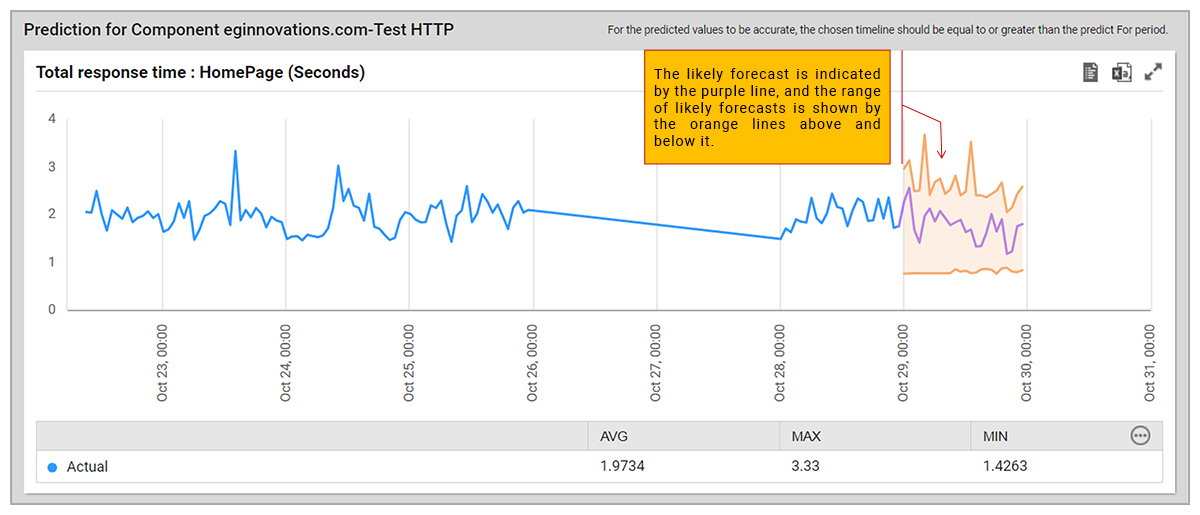The width and height of the screenshot is (1200, 515).
Task: Click the blue Actual legend dot
Action: click(x=52, y=467)
